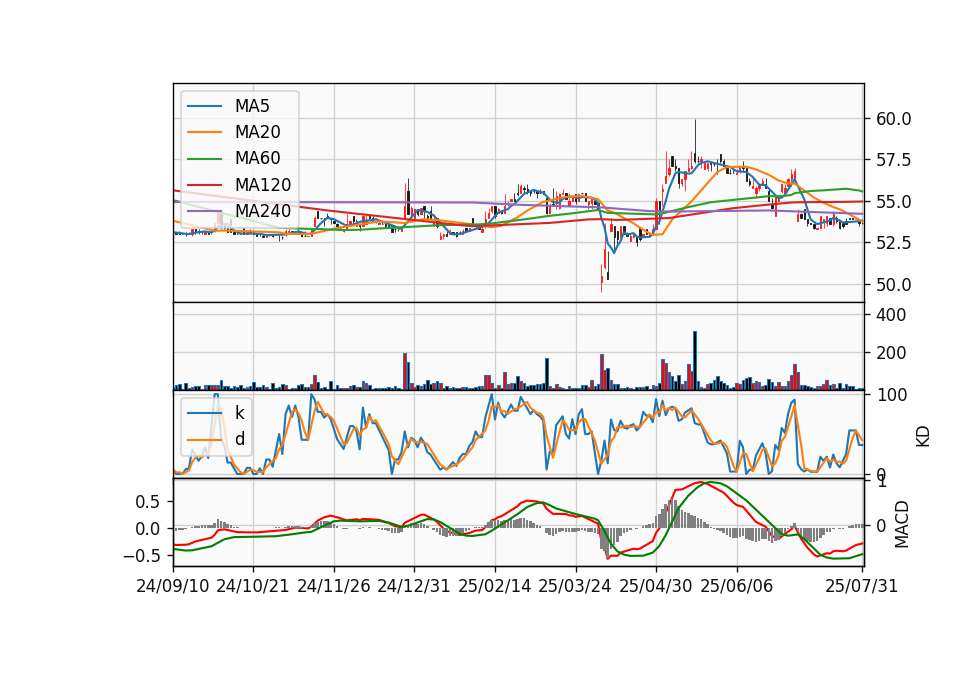Click the 24/11/26 date label
This screenshot has width=960, height=690.
click(x=334, y=586)
